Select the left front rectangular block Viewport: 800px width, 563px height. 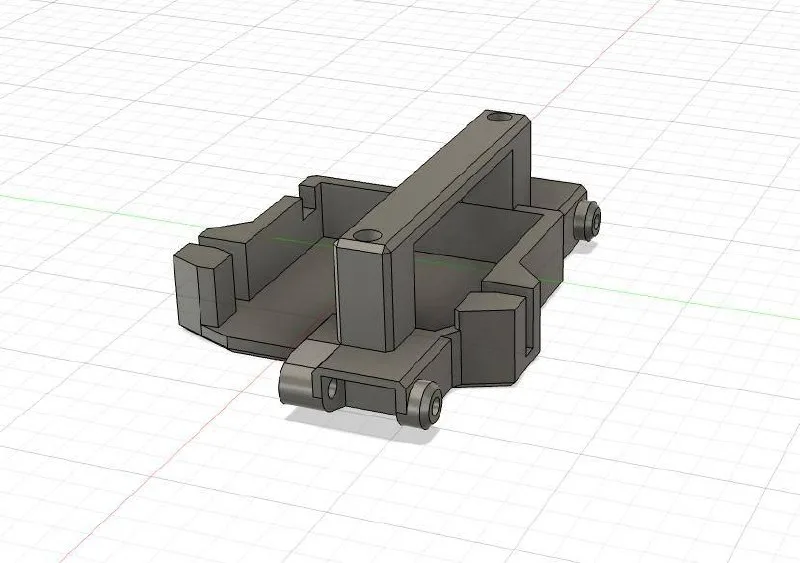(x=203, y=284)
